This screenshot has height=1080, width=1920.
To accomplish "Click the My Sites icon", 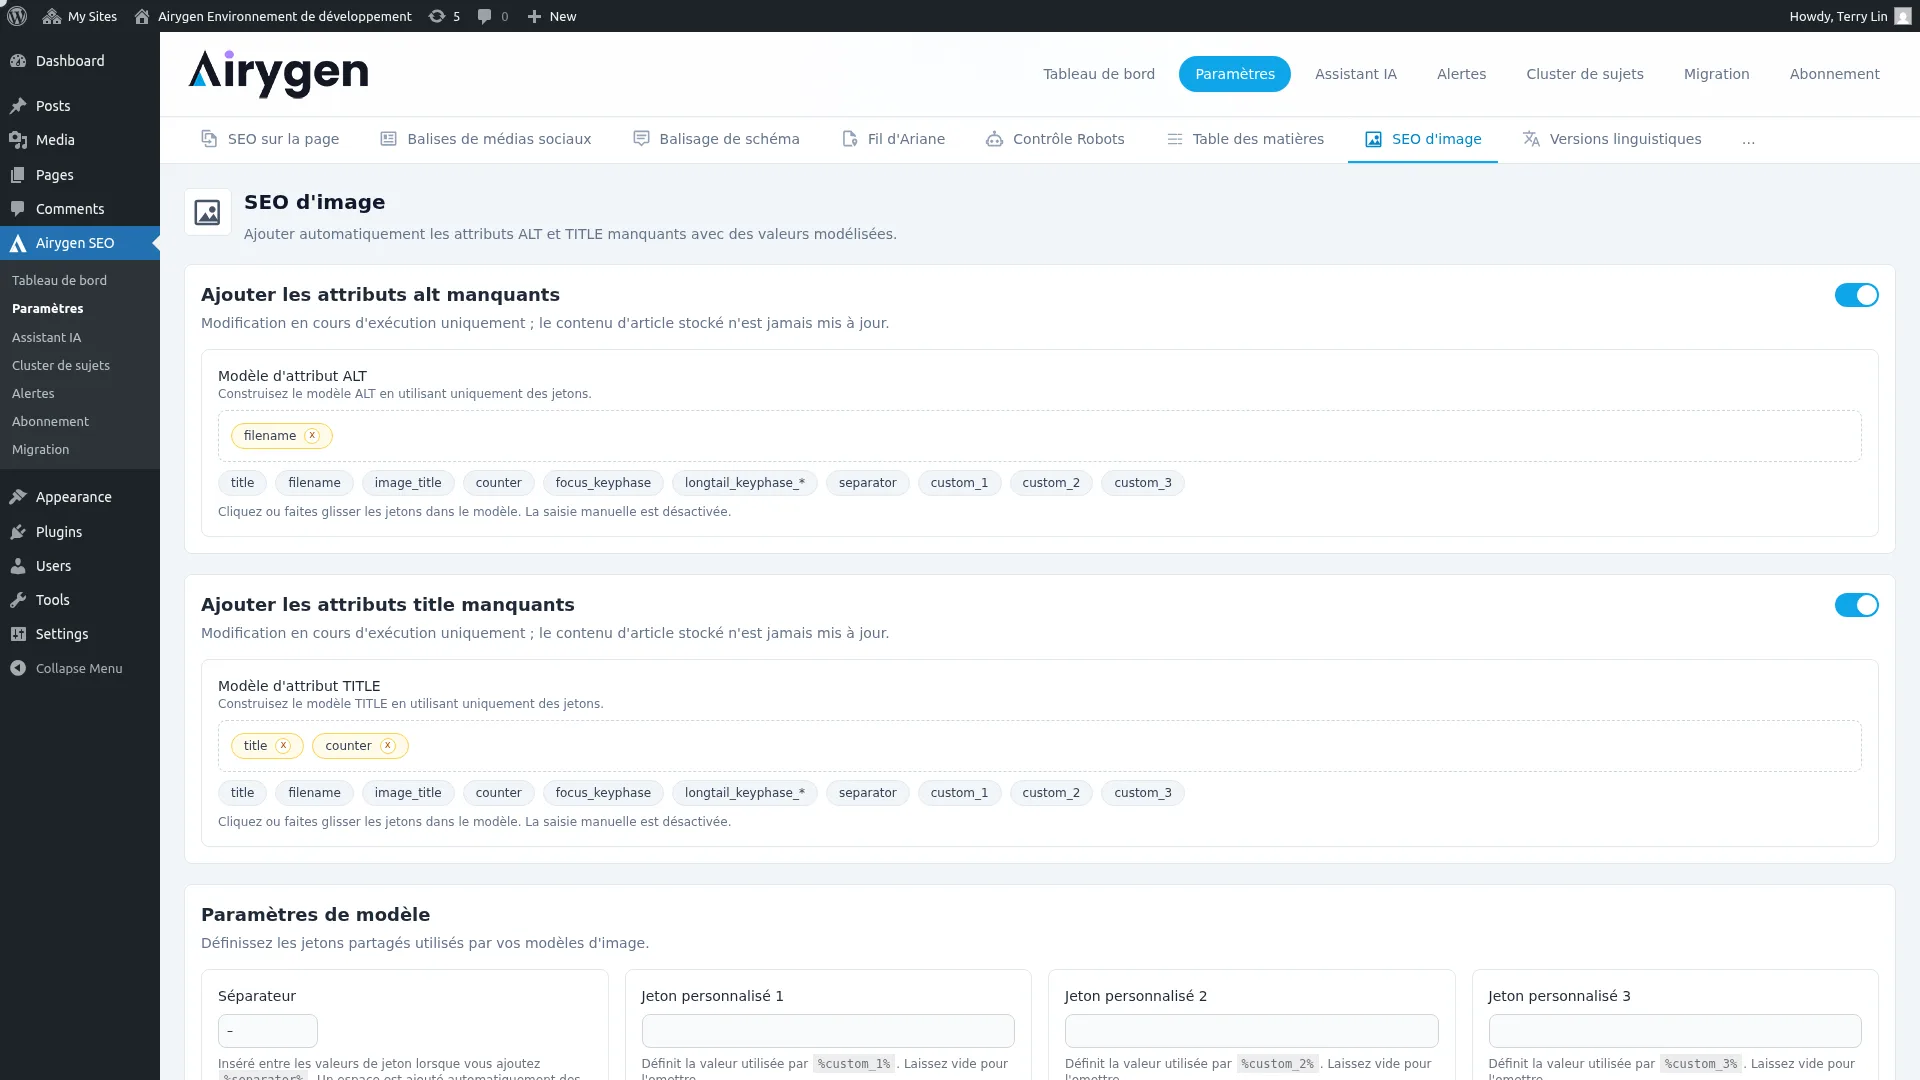I will (x=52, y=16).
